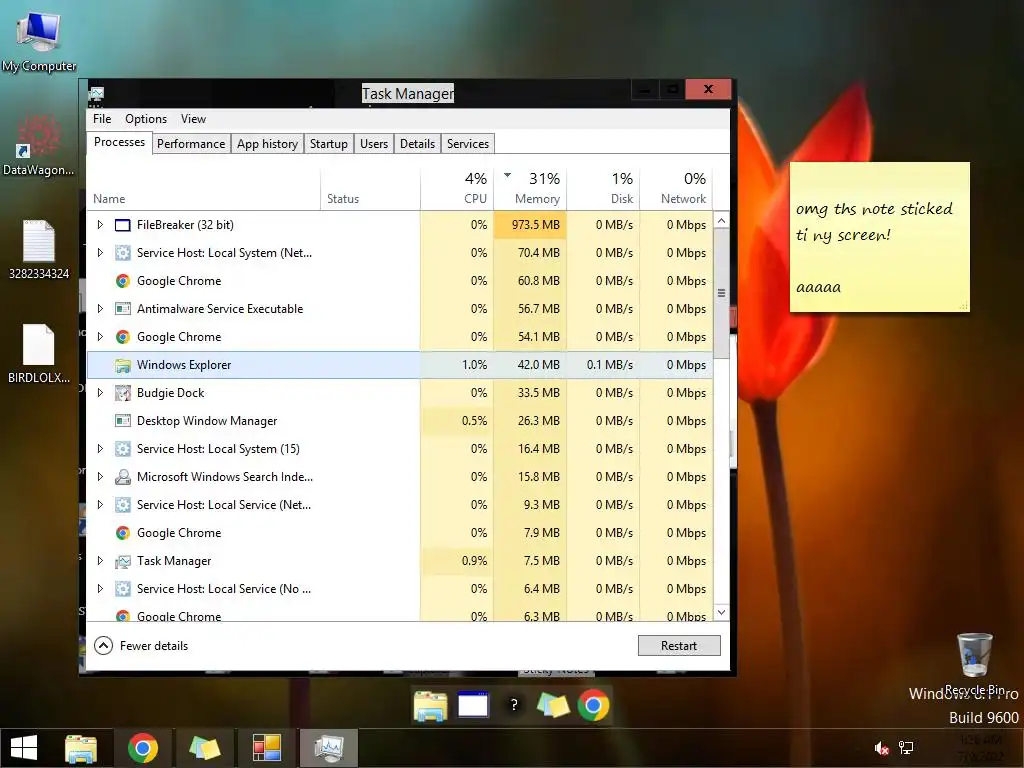This screenshot has height=768, width=1024.
Task: Sort by the Status column header
Action: 370,188
